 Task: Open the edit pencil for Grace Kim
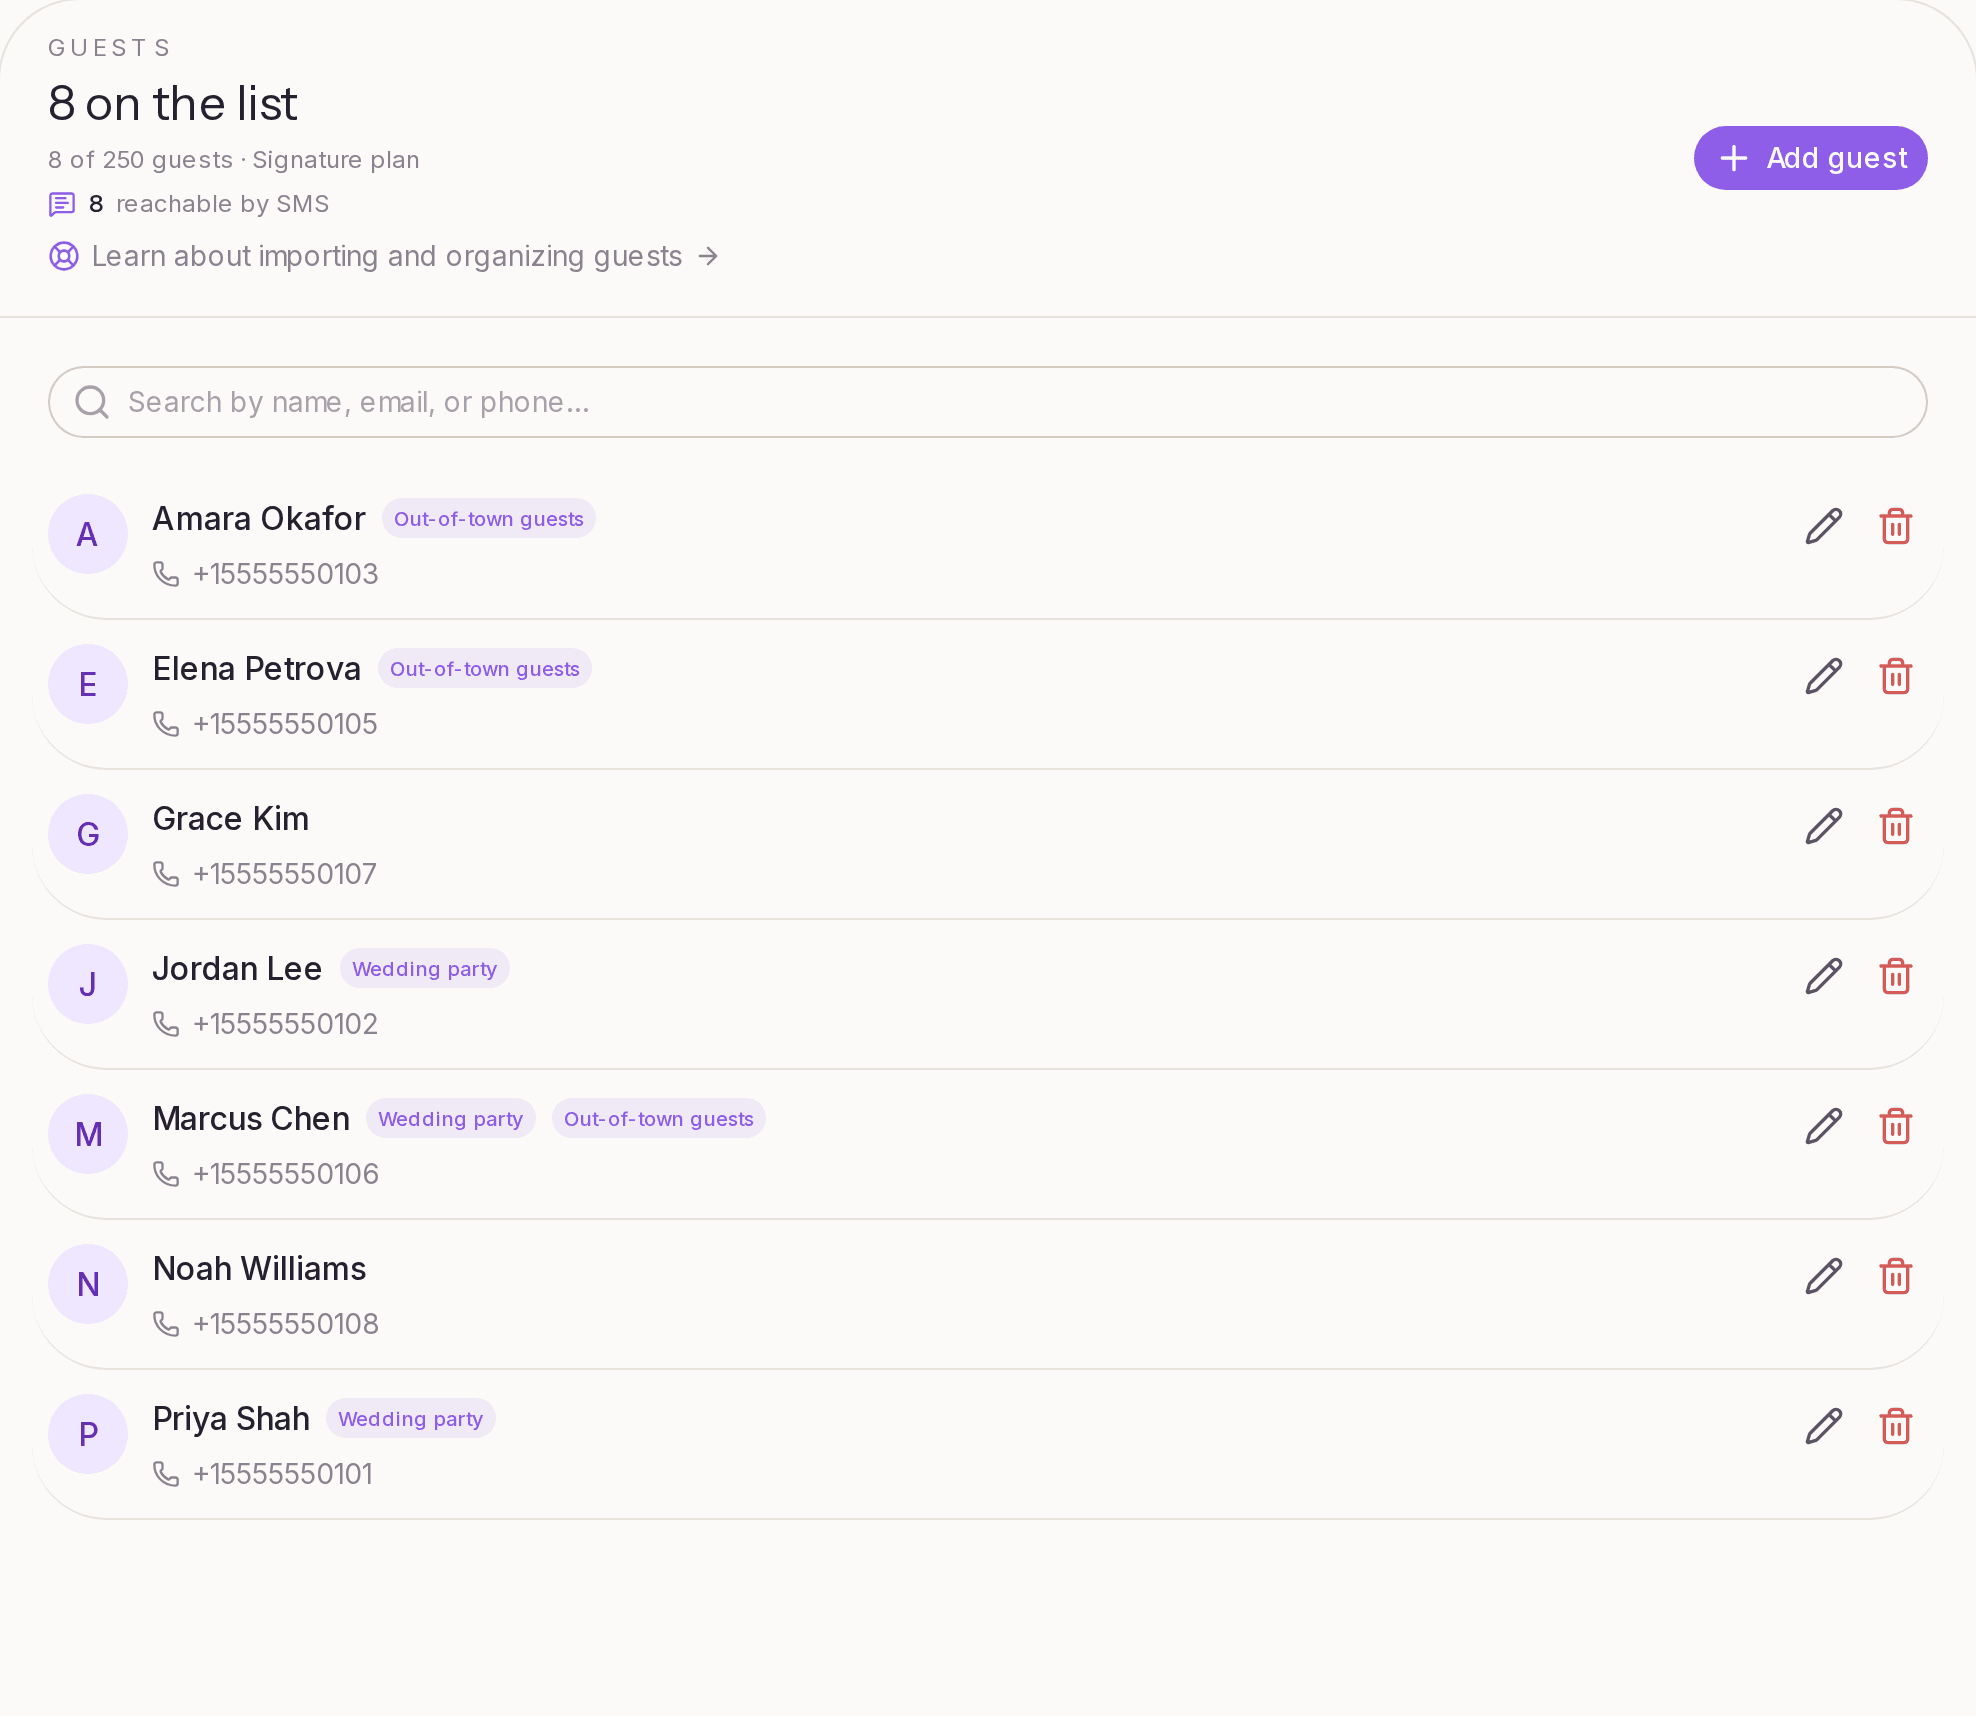1824,826
